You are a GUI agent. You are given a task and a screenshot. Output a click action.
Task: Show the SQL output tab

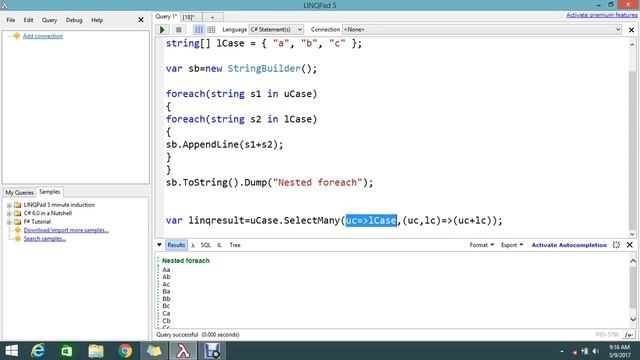coord(206,245)
